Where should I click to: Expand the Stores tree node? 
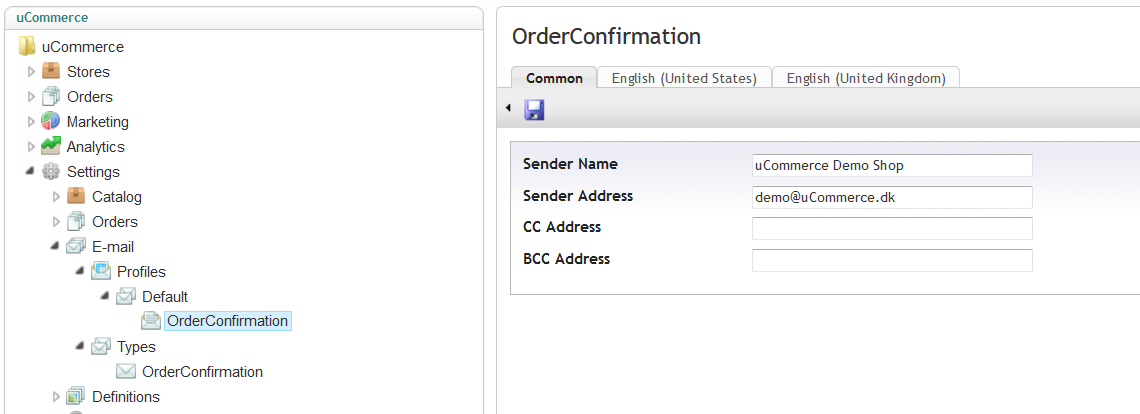coord(31,72)
